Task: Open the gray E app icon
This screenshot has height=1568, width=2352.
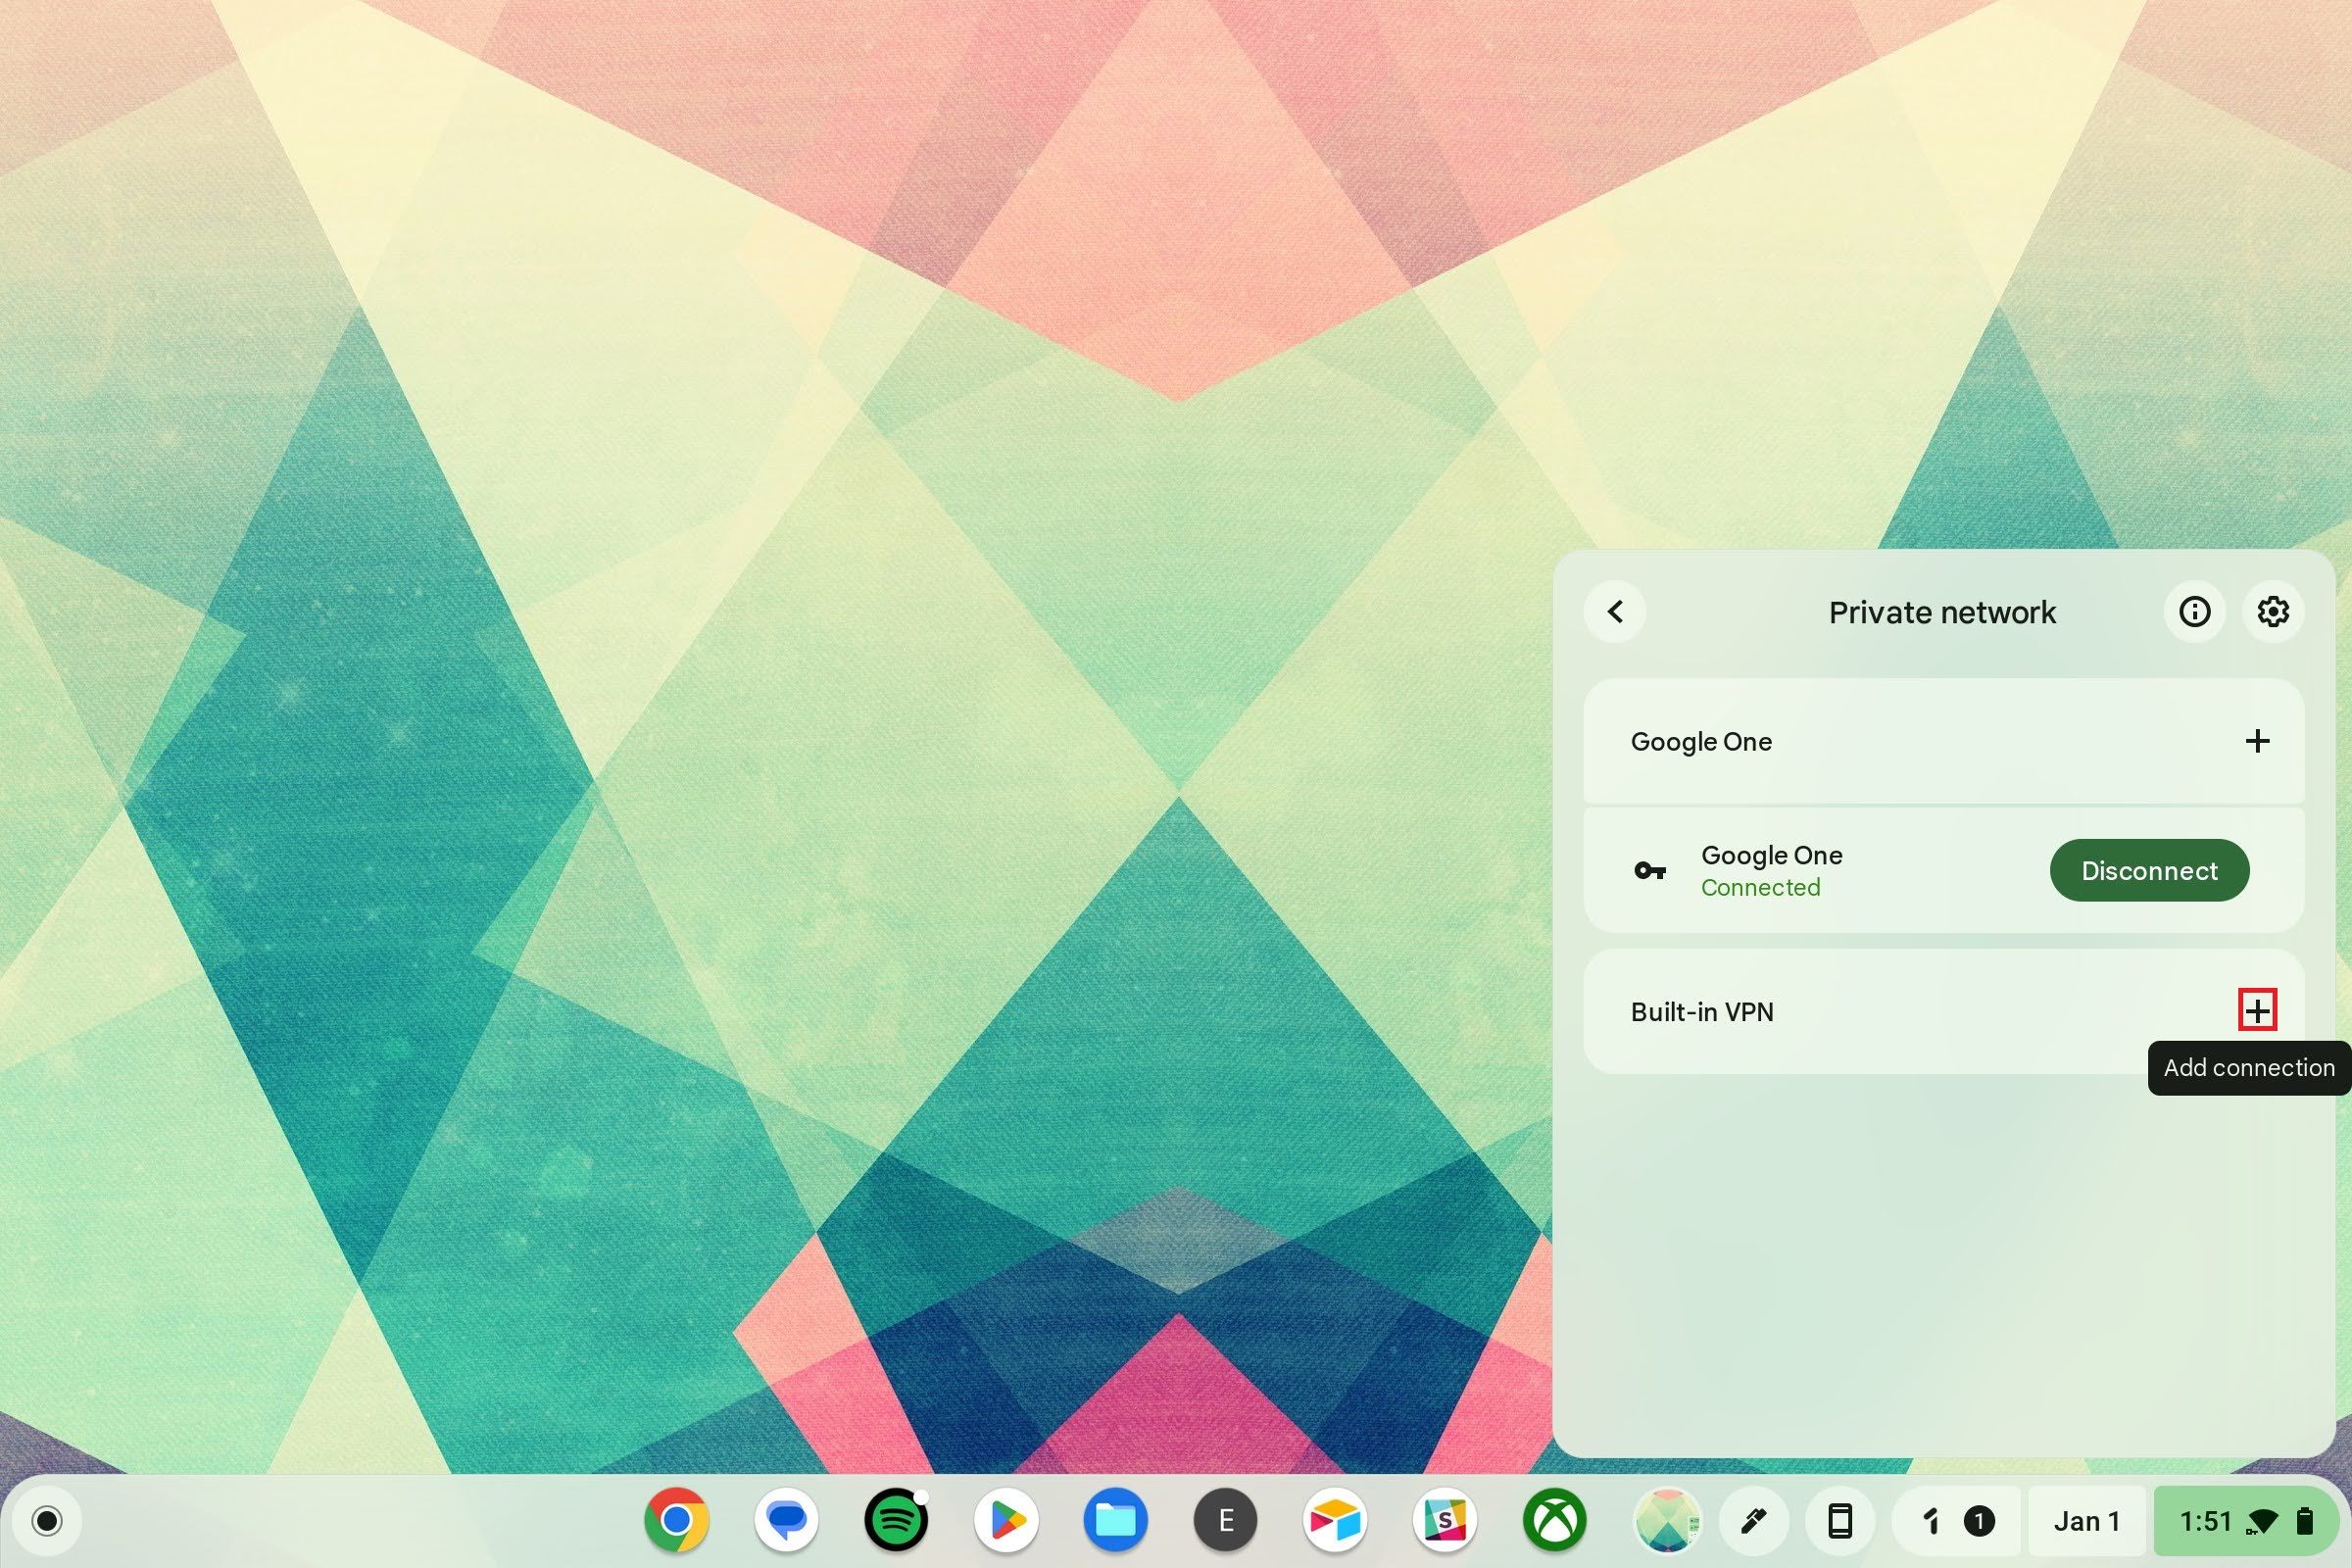Action: tap(1225, 1521)
